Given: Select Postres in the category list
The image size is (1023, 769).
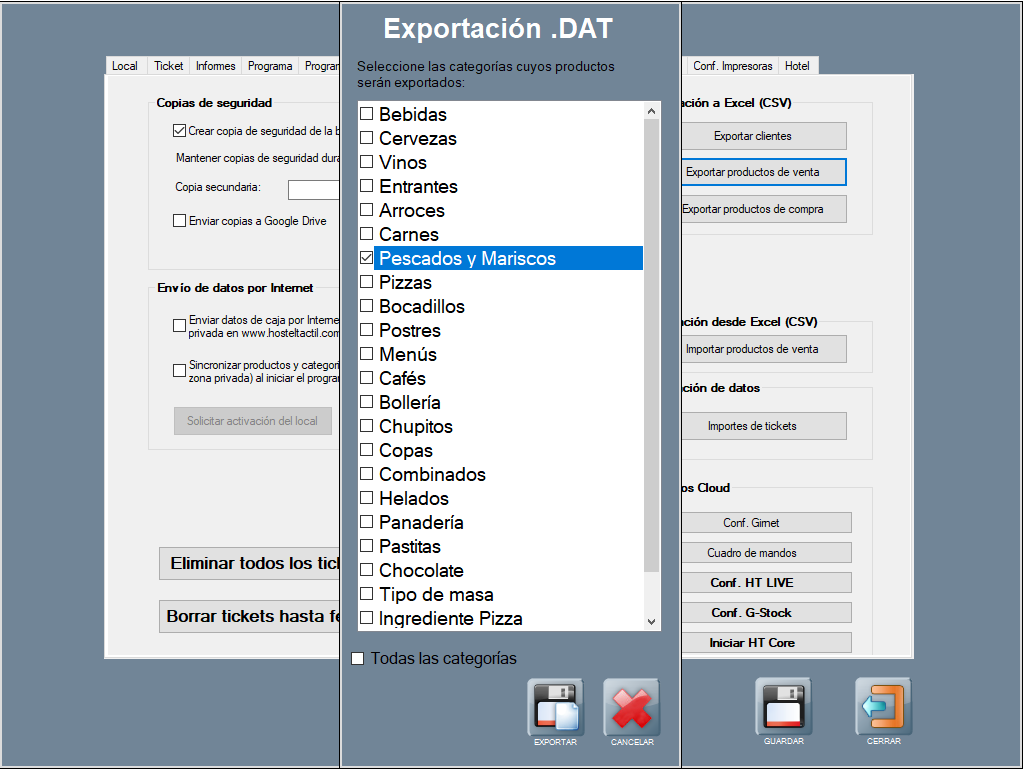Looking at the screenshot, I should point(409,330).
